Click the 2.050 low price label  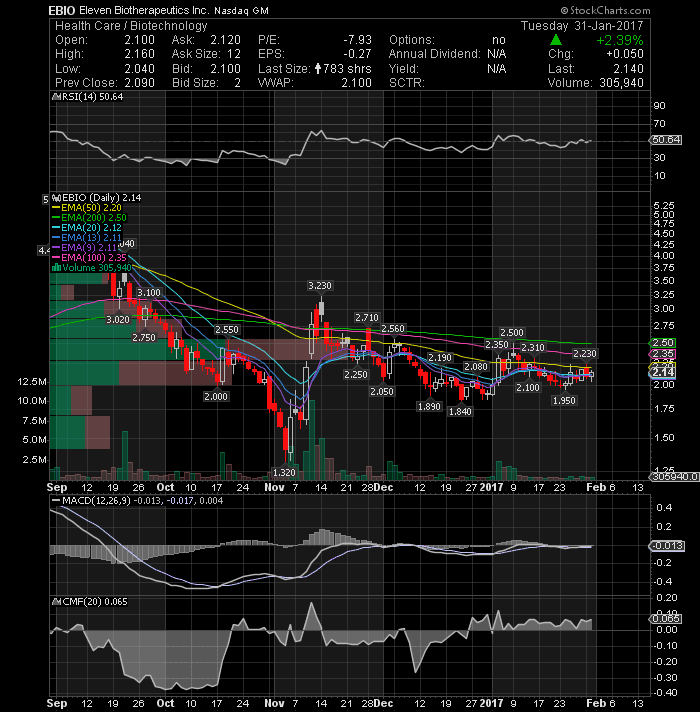382,392
